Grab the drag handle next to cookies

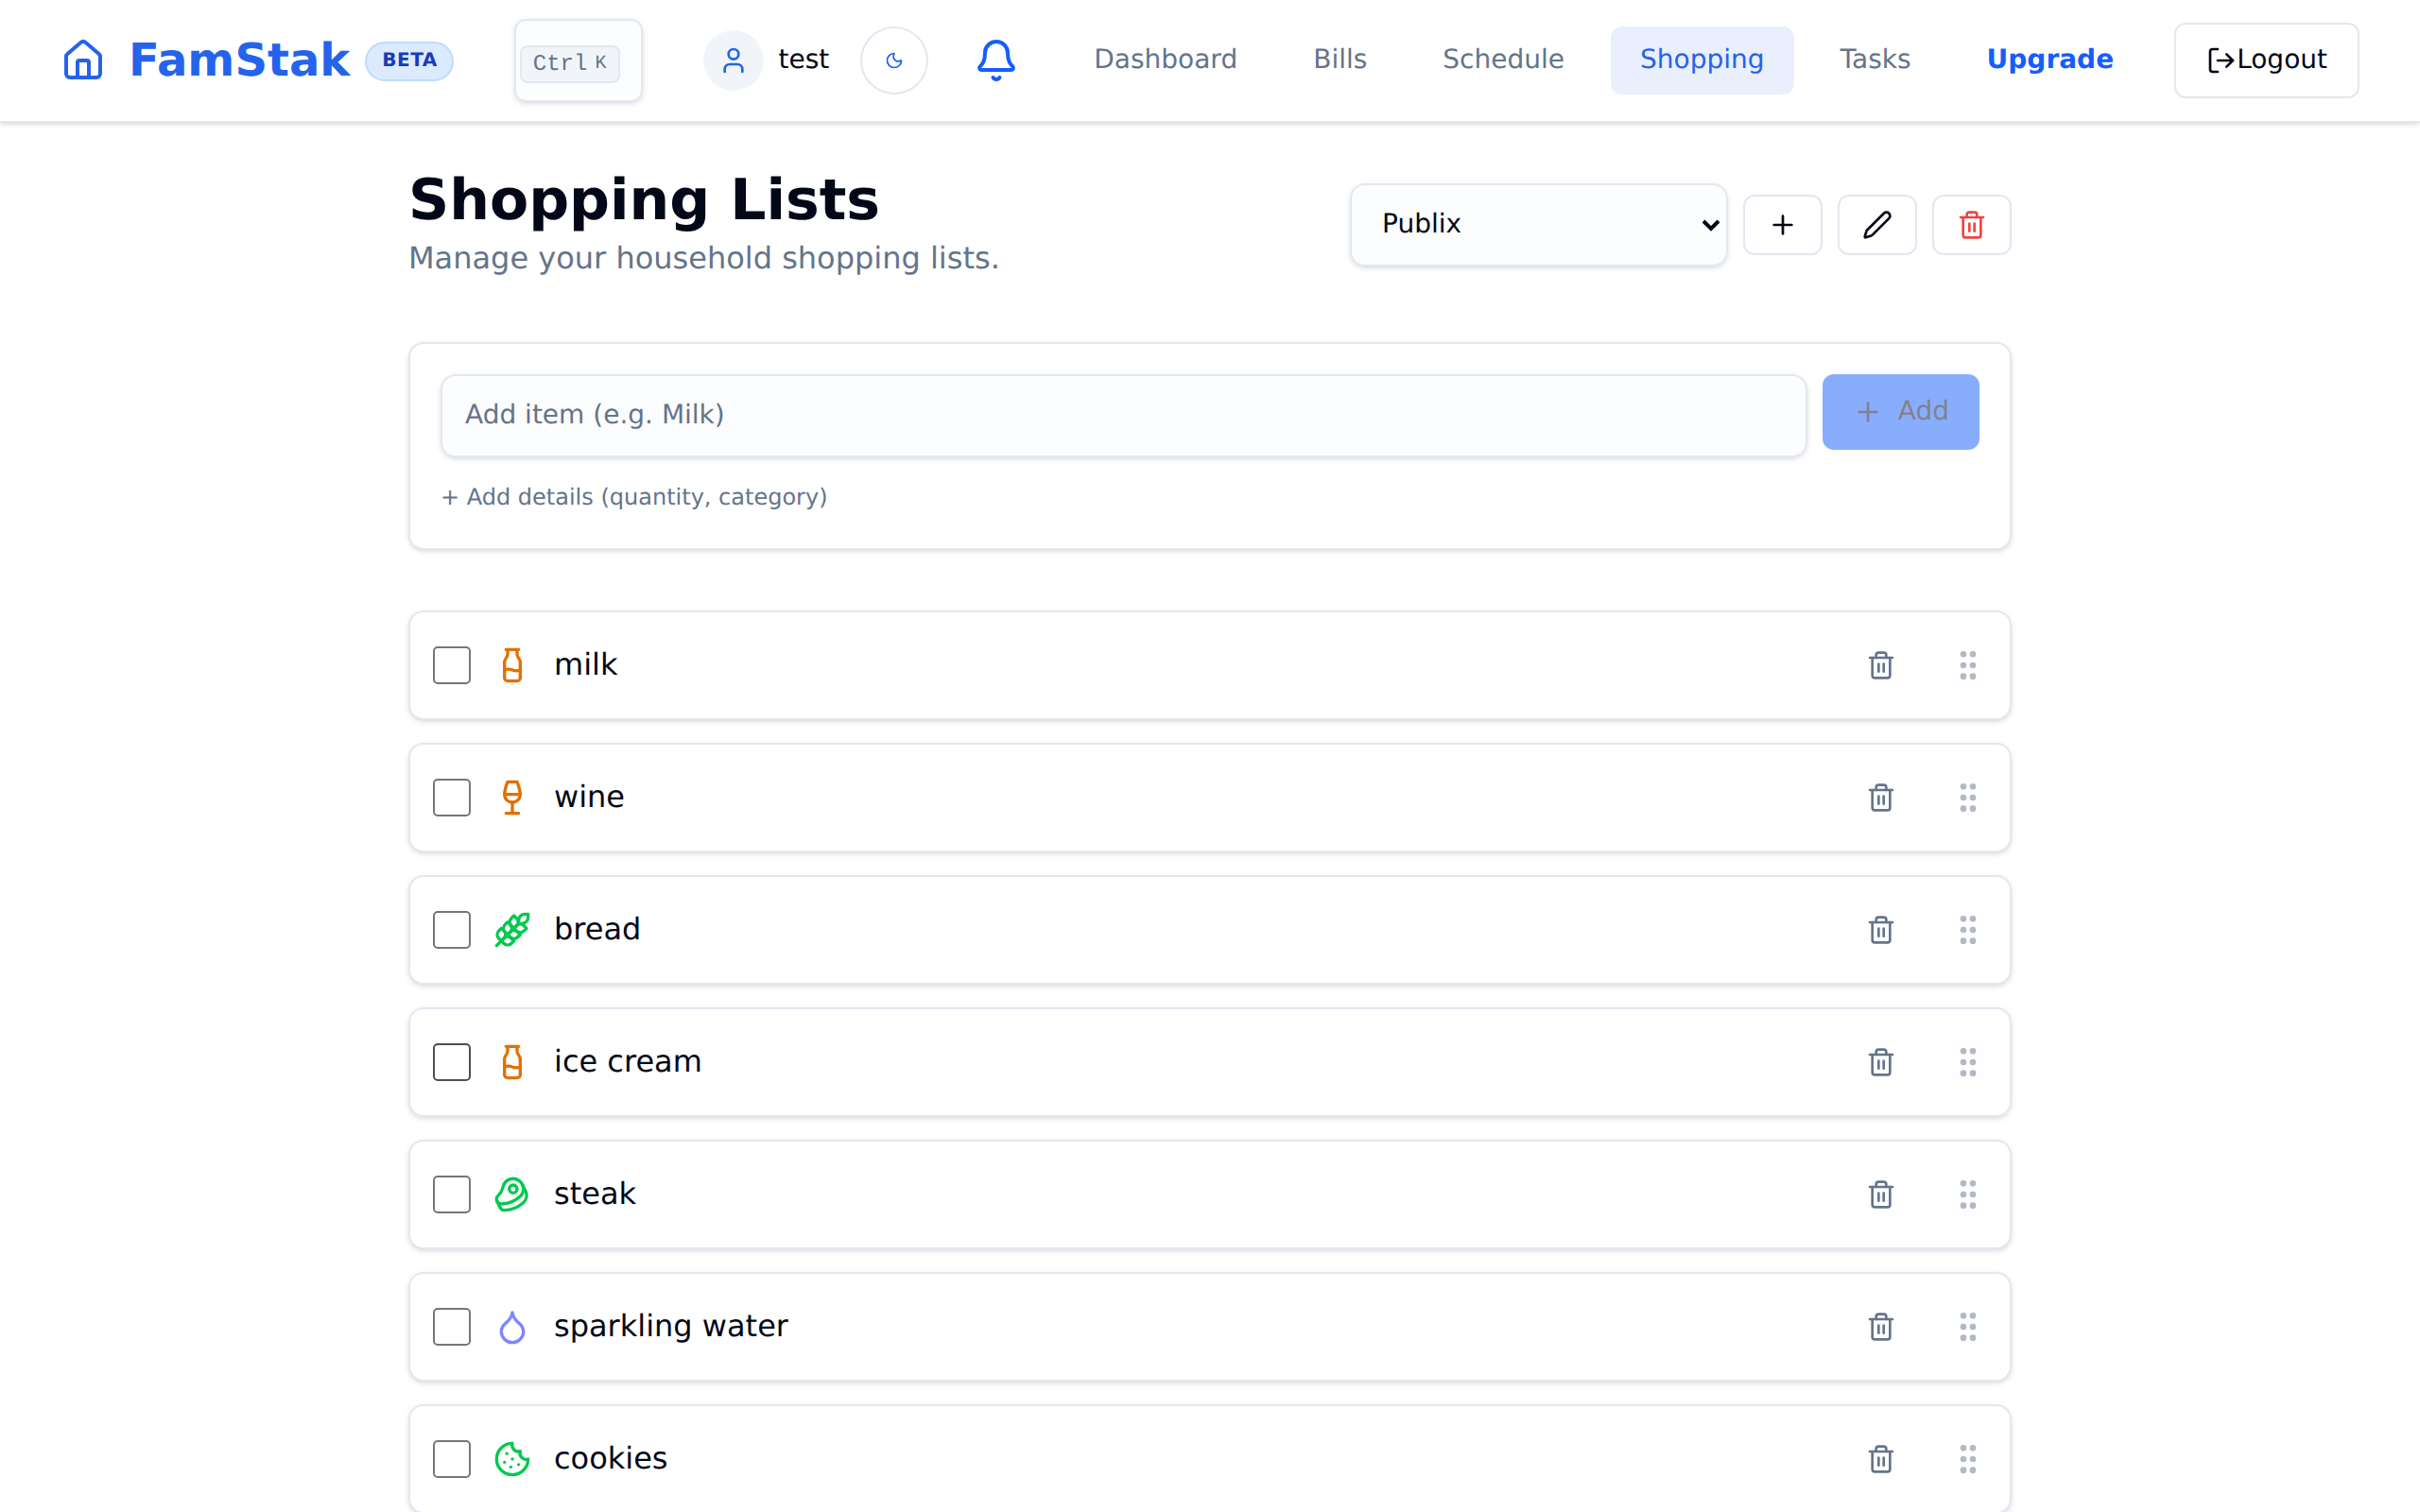(x=1967, y=1459)
